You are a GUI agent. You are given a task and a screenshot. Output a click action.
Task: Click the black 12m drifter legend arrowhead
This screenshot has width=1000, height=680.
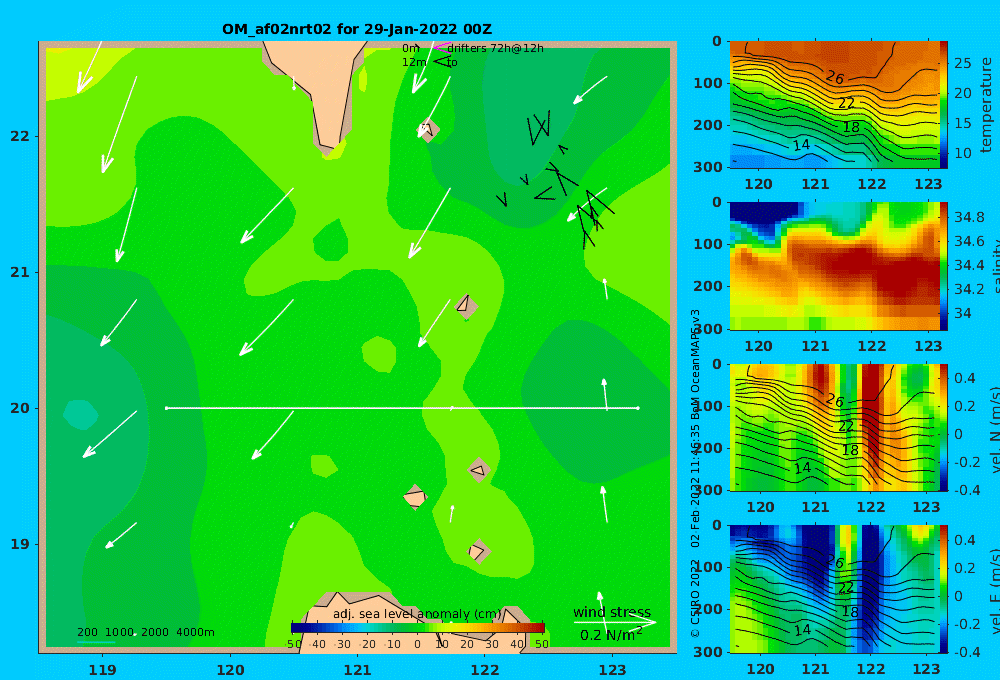pyautogui.click(x=442, y=62)
